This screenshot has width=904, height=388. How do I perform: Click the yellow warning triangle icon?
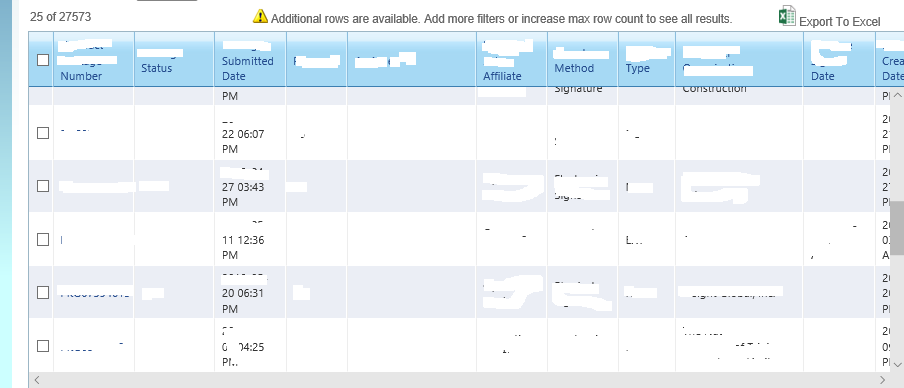[x=261, y=16]
